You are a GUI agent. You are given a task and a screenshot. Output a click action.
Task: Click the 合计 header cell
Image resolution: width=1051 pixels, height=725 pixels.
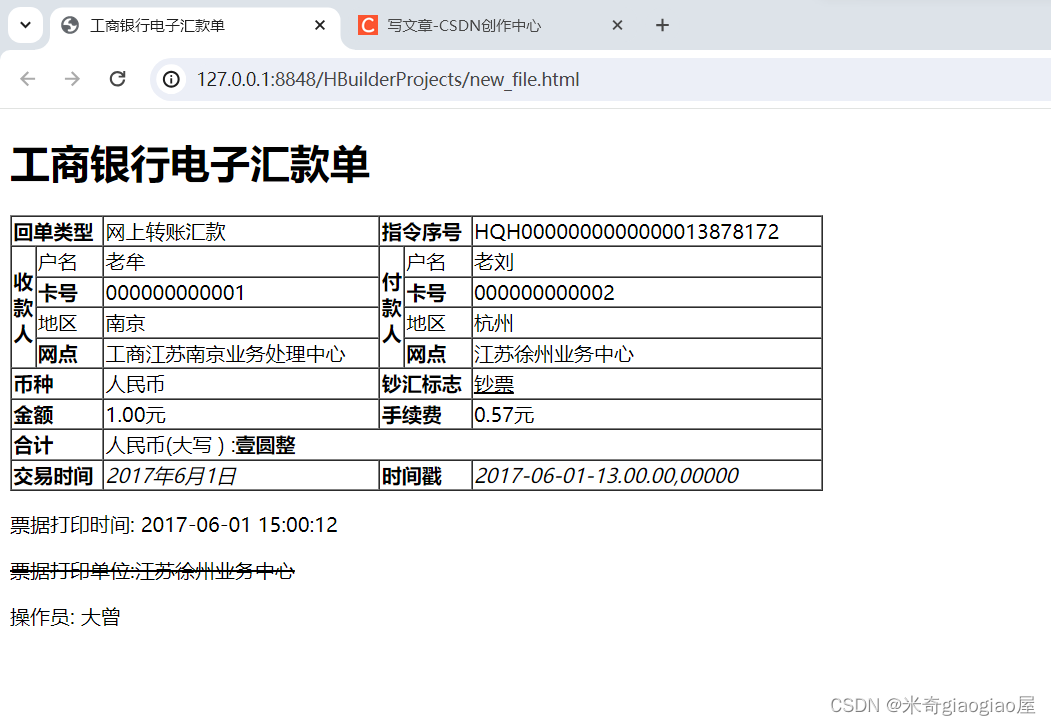pyautogui.click(x=57, y=445)
